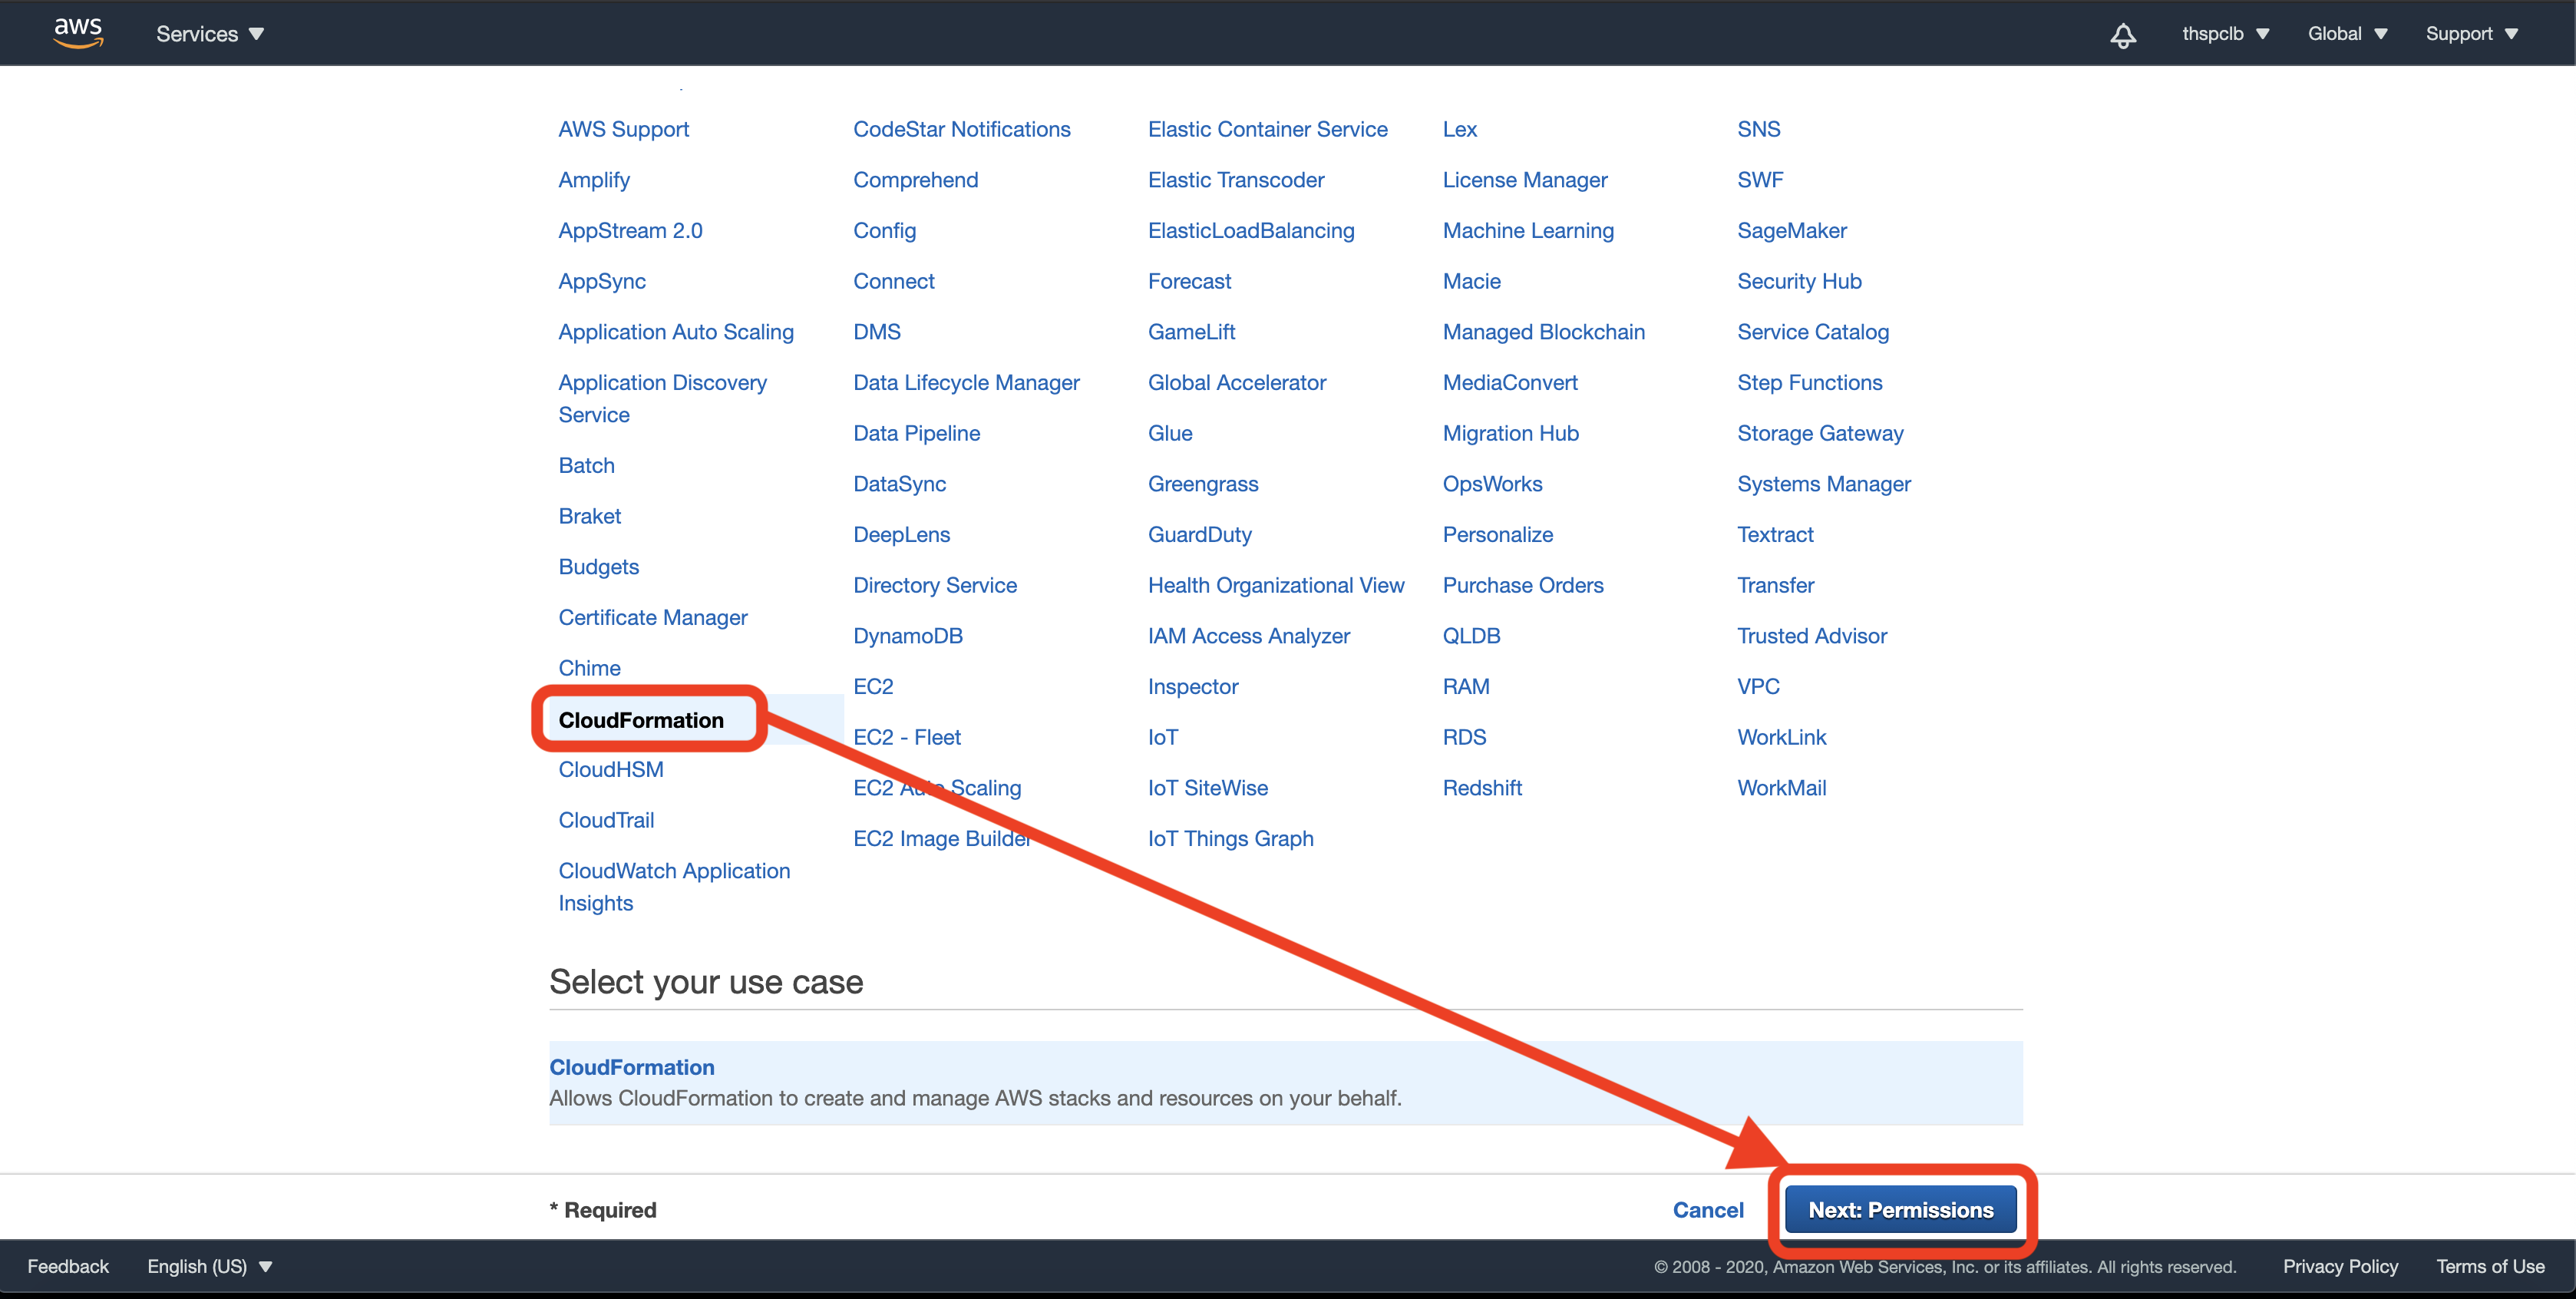This screenshot has height=1299, width=2576.
Task: Choose Application Auto Scaling
Action: (x=676, y=332)
